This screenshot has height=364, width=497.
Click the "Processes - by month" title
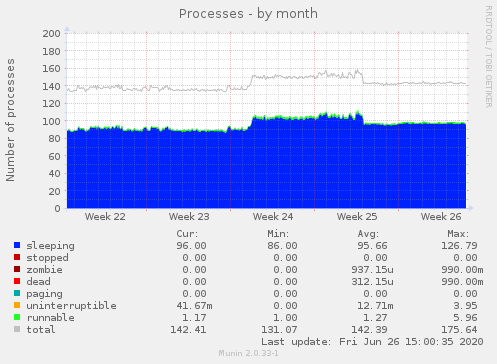[x=248, y=14]
